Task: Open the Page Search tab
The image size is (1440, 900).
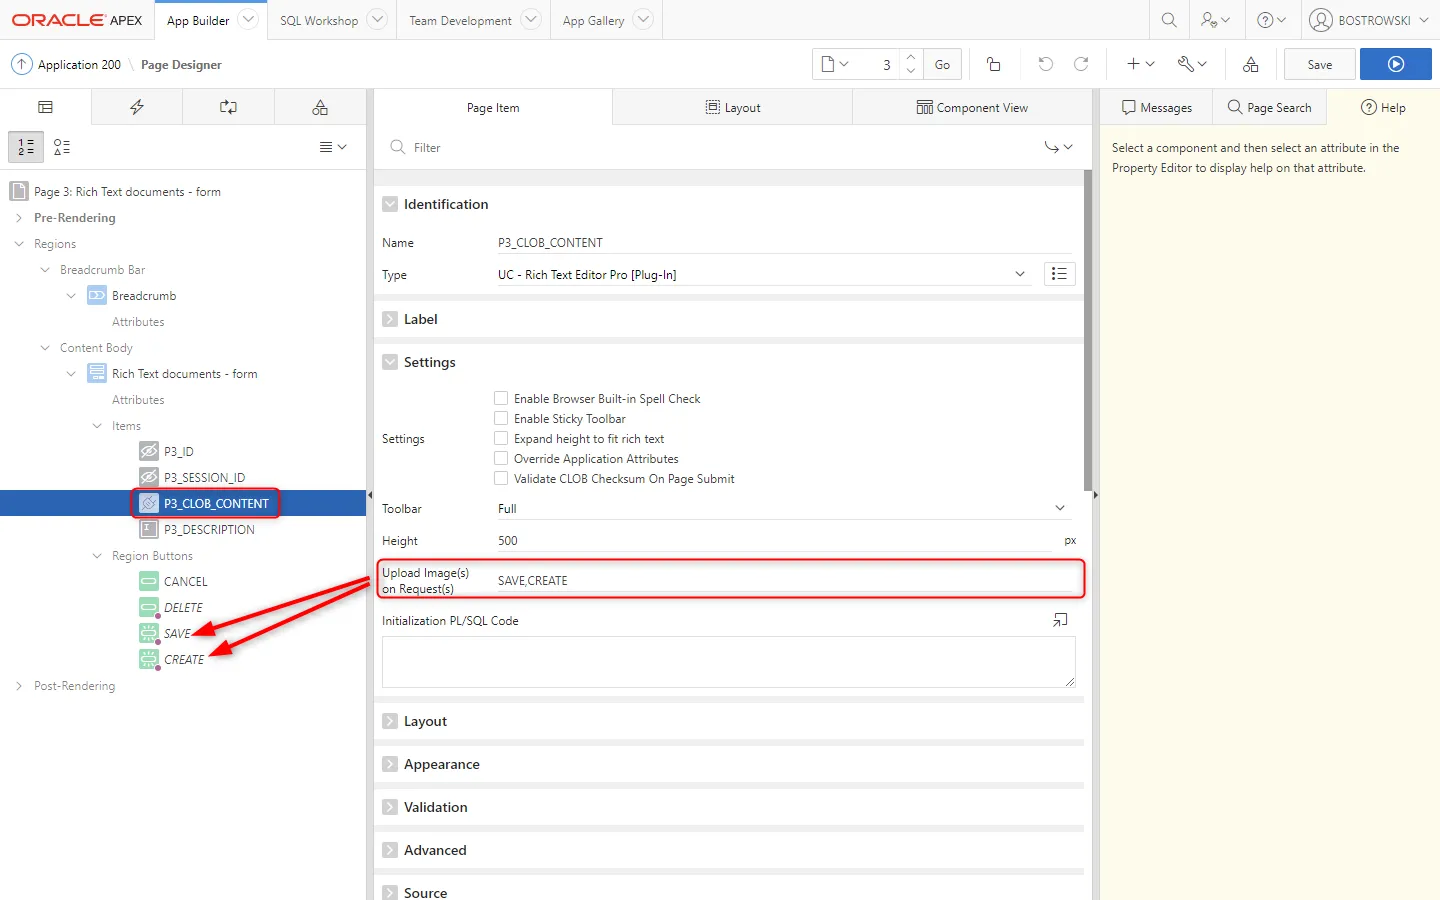Action: (1269, 107)
